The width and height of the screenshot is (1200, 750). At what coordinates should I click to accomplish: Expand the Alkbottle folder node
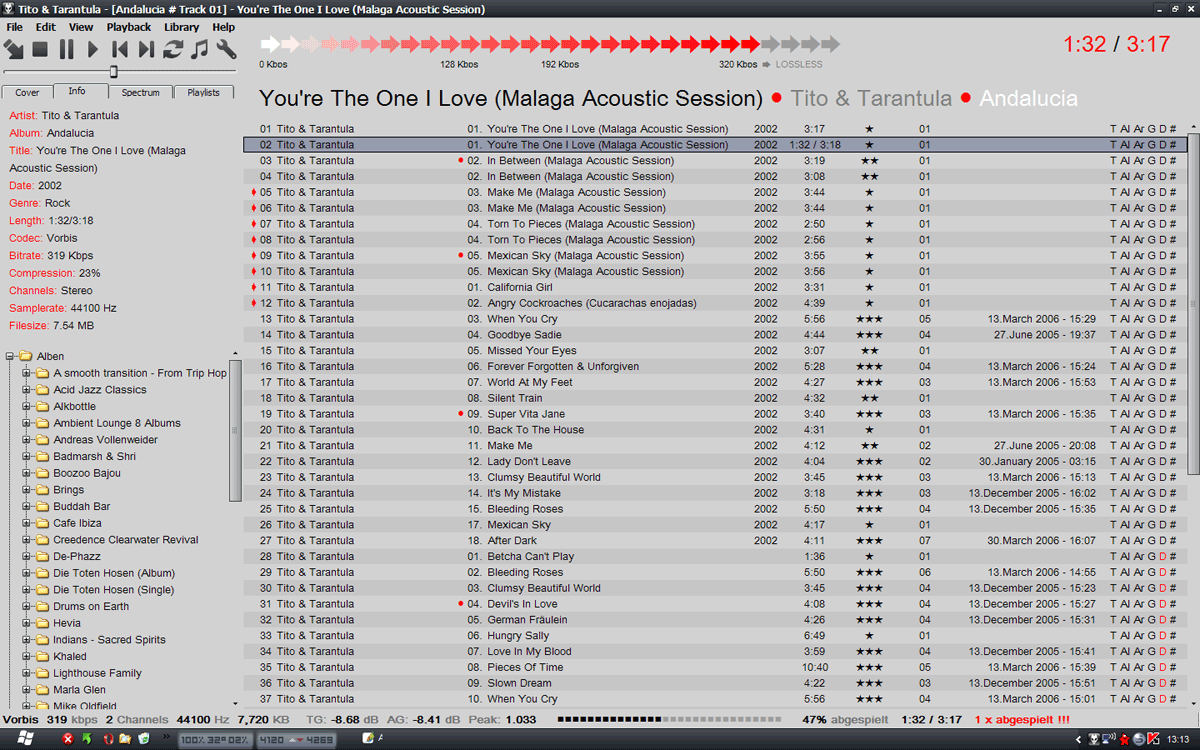27,406
